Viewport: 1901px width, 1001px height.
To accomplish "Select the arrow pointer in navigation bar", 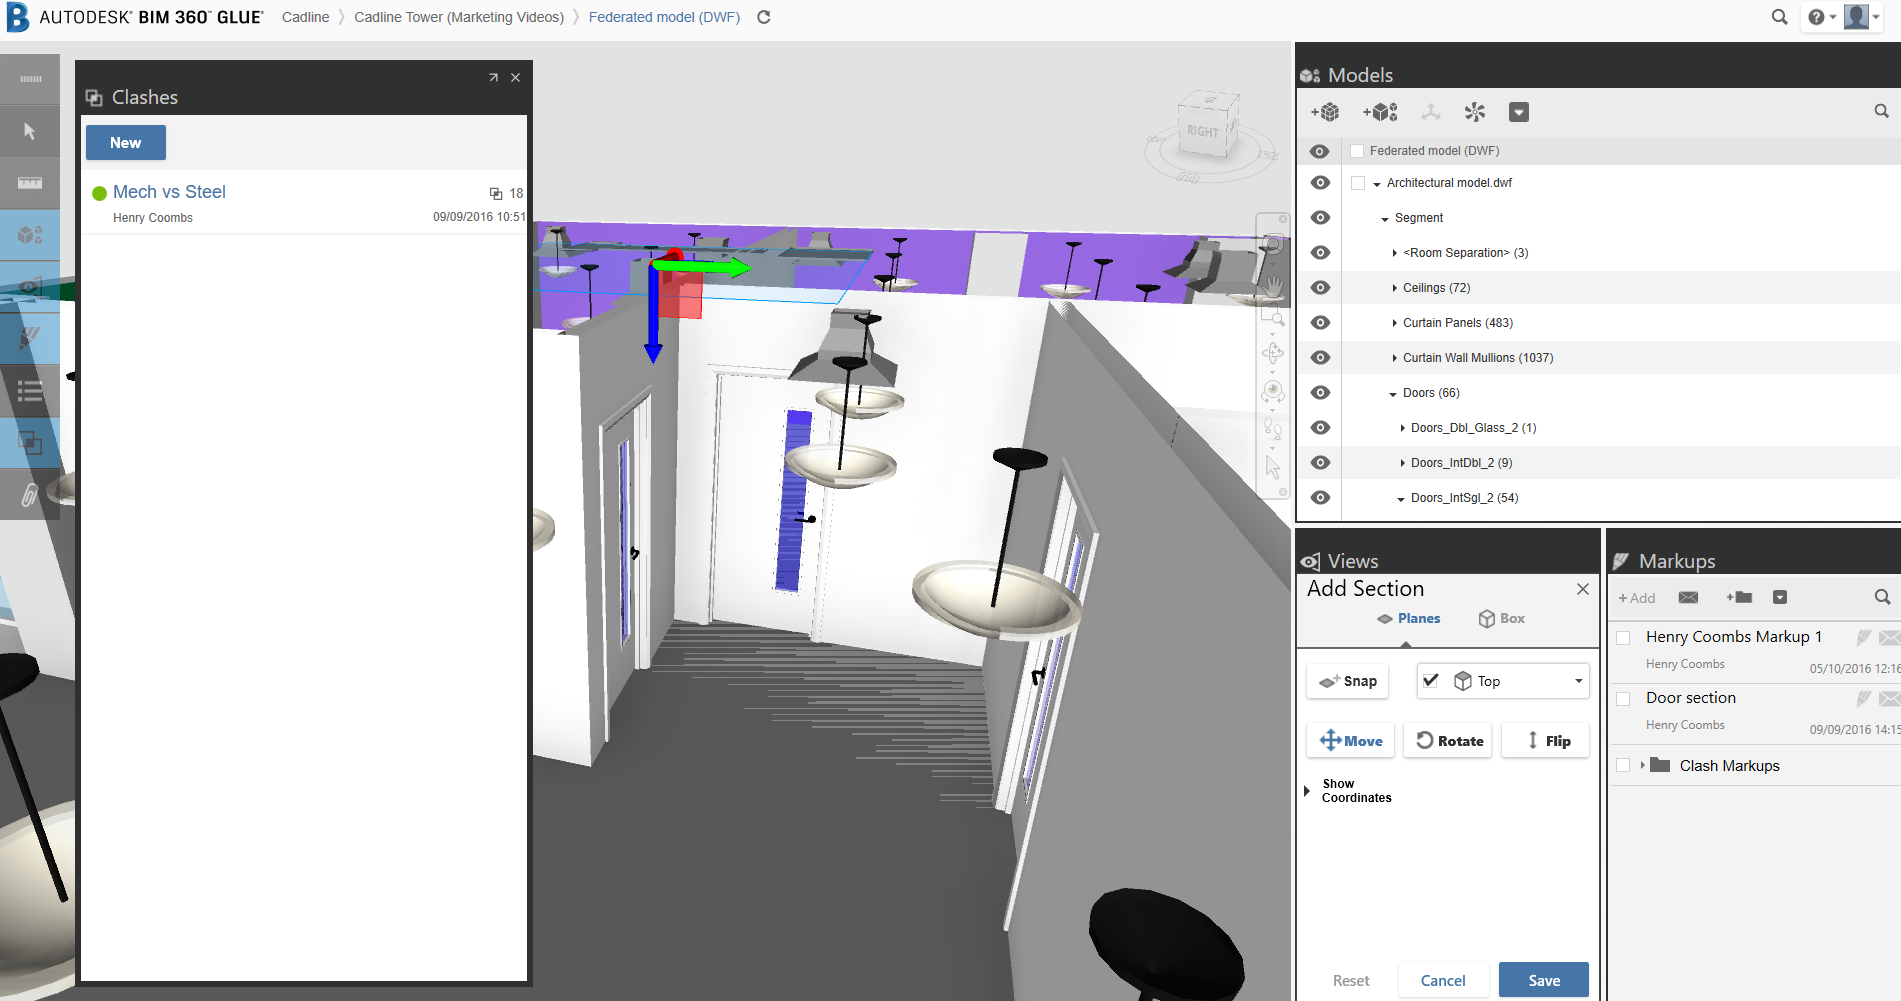I will point(1273,466).
